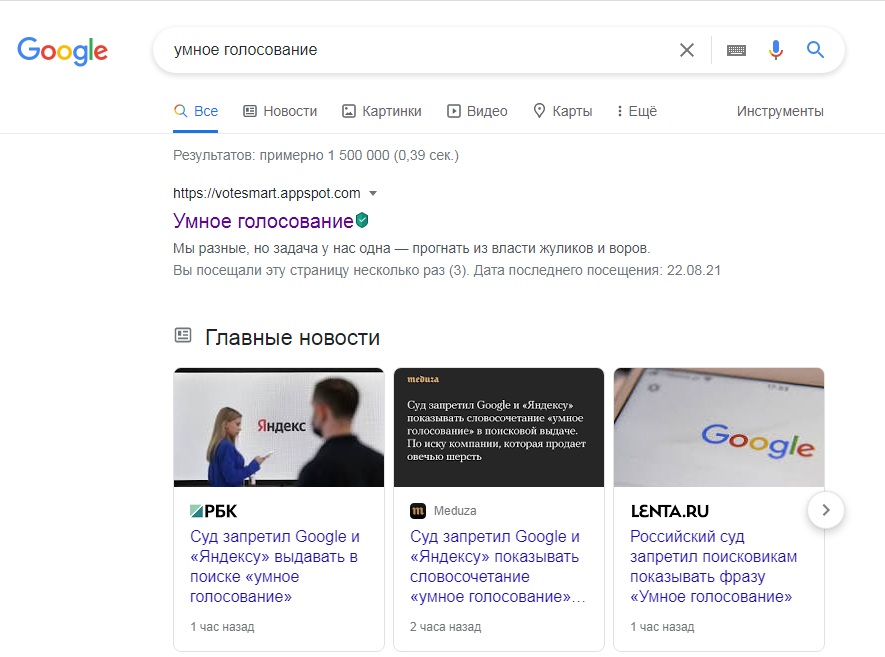Image resolution: width=885 pixels, height=657 pixels.
Task: Open the 'Умное голосование' result link
Action: tap(263, 221)
